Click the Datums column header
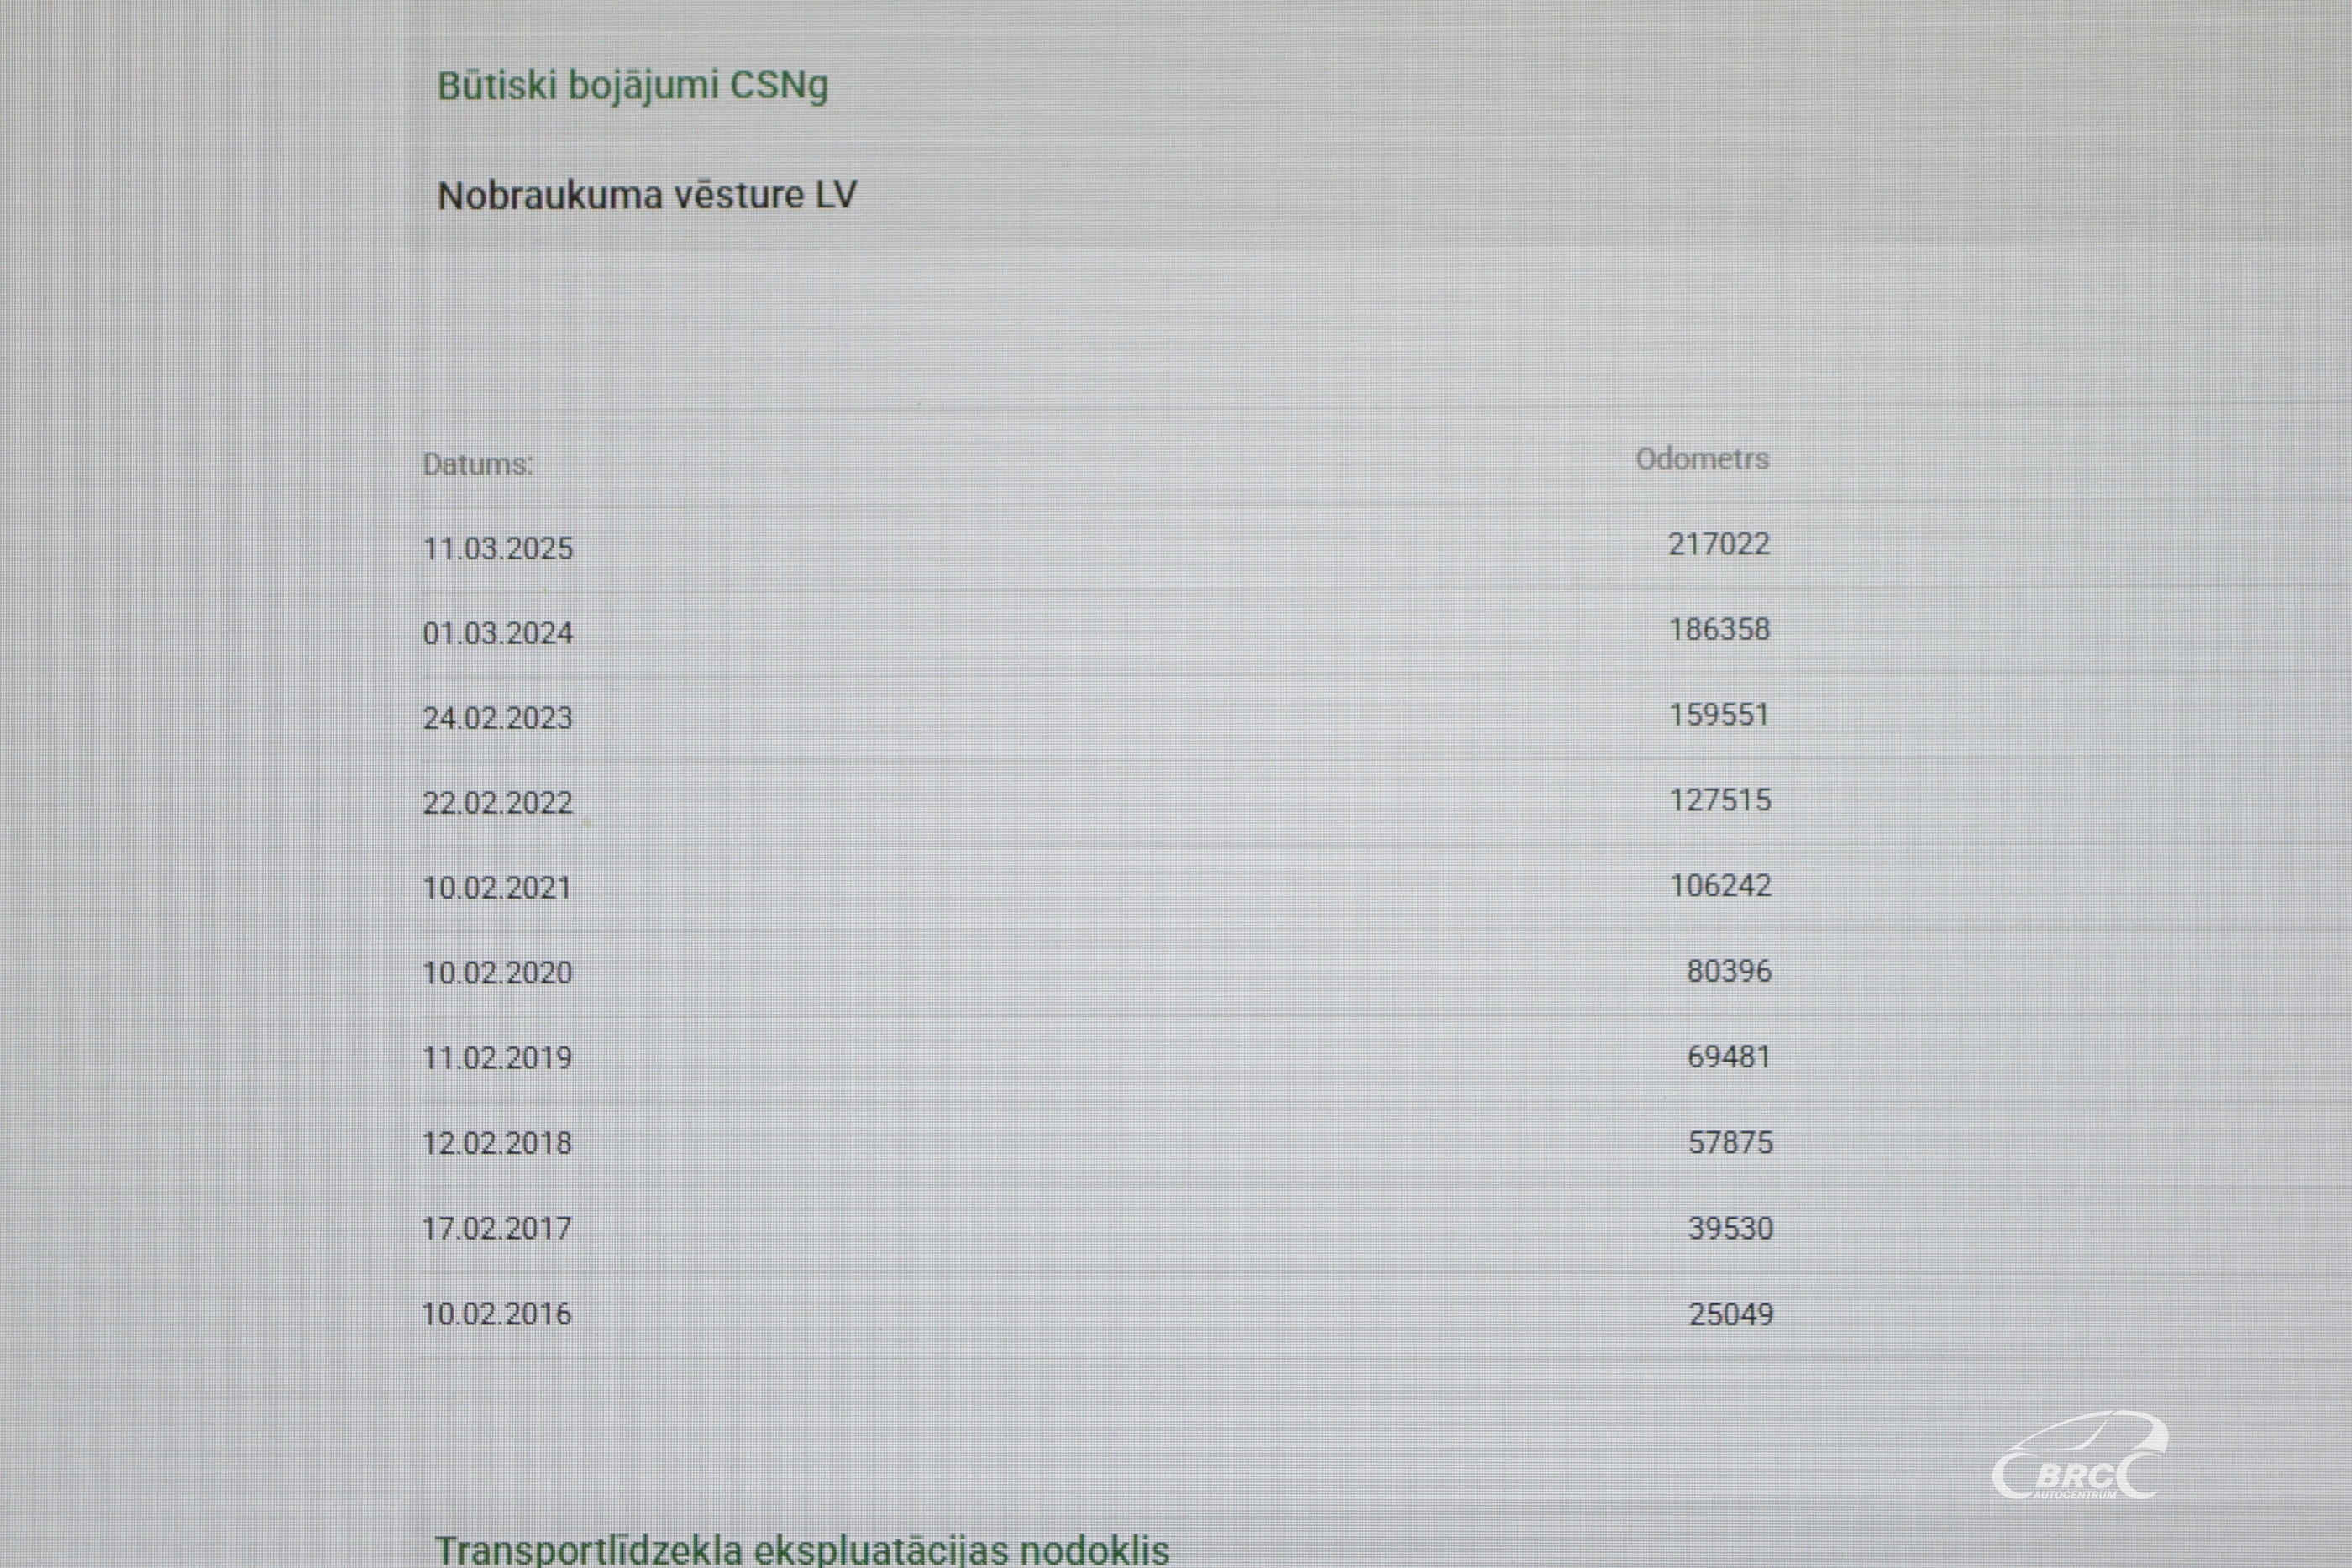Viewport: 2352px width, 1568px height. (x=477, y=464)
